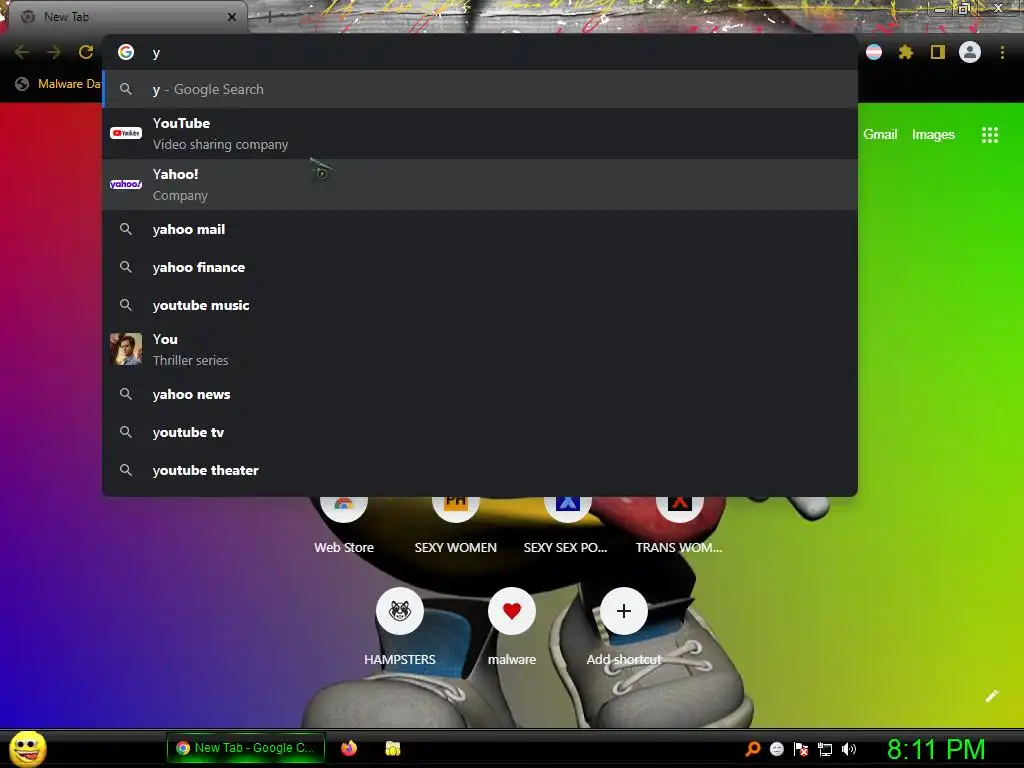Pick the 'yahoo mail' search suggestion
Image resolution: width=1024 pixels, height=768 pixels.
(x=479, y=229)
